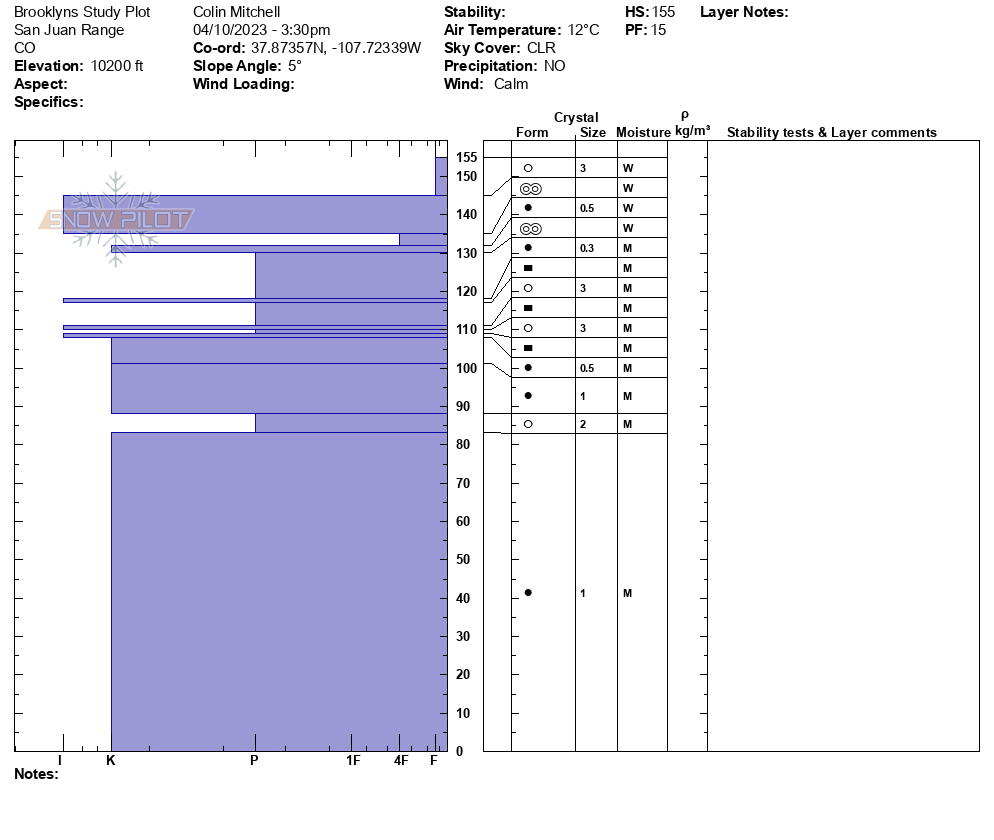Click the 'Stability tests & Layer comments' column header
The width and height of the screenshot is (994, 840).
point(831,132)
